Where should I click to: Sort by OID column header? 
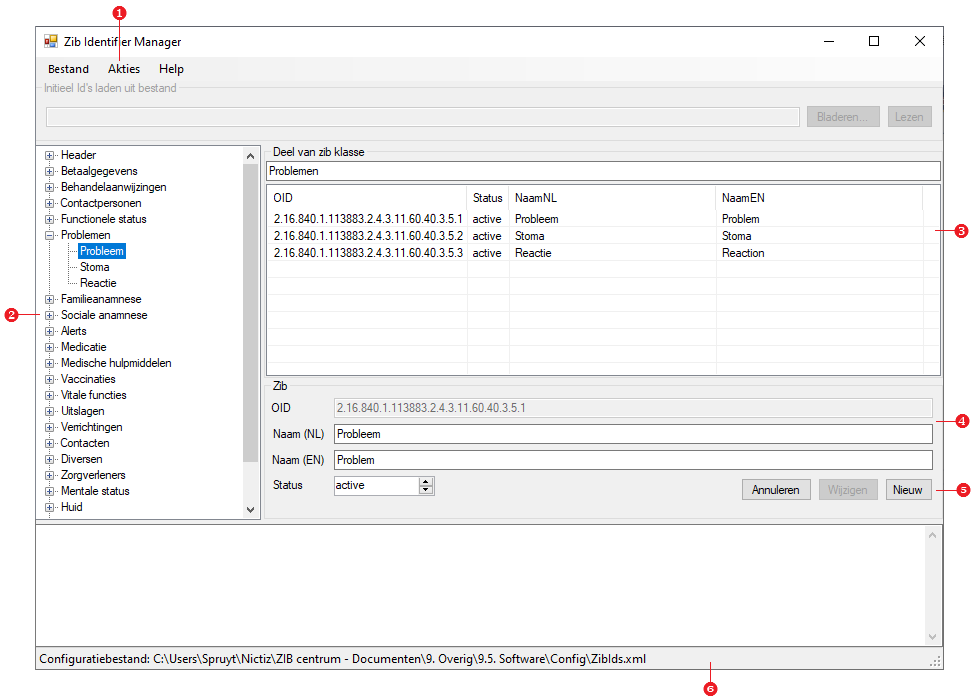[x=367, y=198]
